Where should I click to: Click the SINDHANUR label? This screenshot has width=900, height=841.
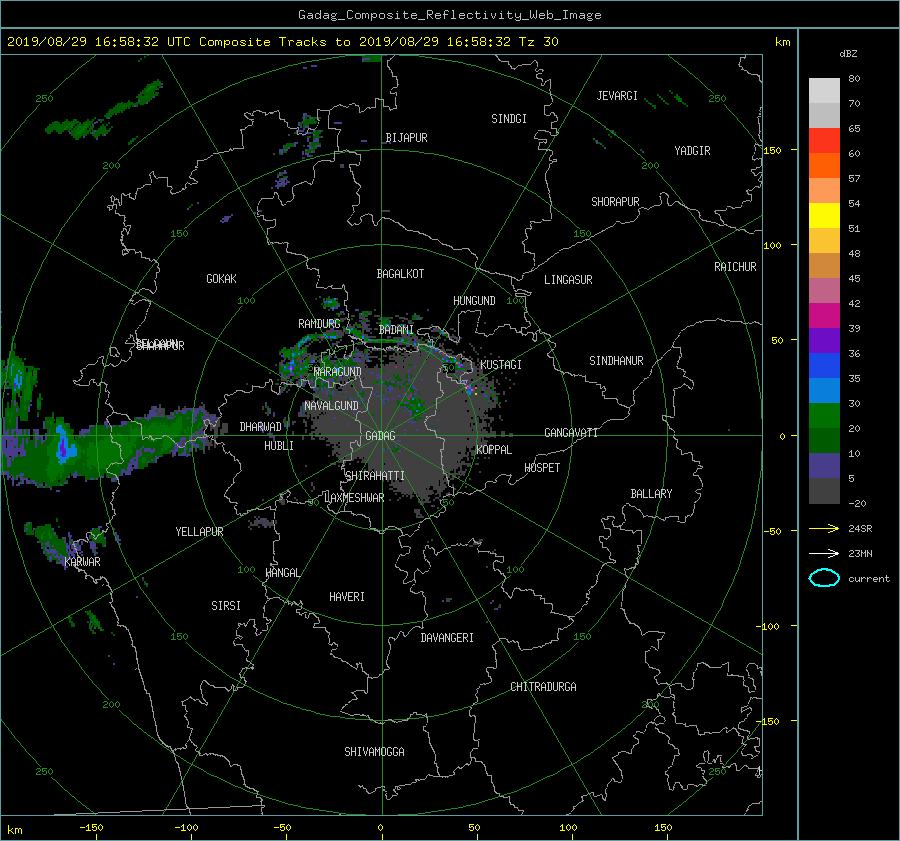point(616,361)
